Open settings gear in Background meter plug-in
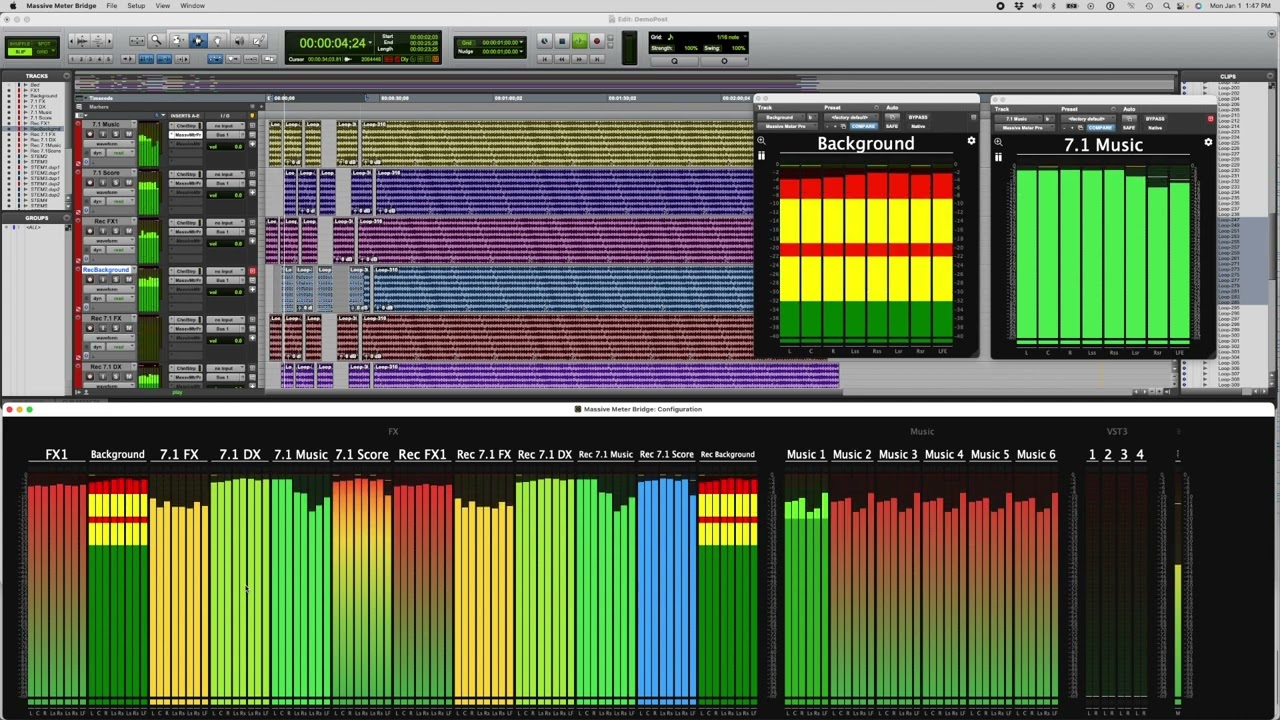This screenshot has height=720, width=1280. [971, 142]
